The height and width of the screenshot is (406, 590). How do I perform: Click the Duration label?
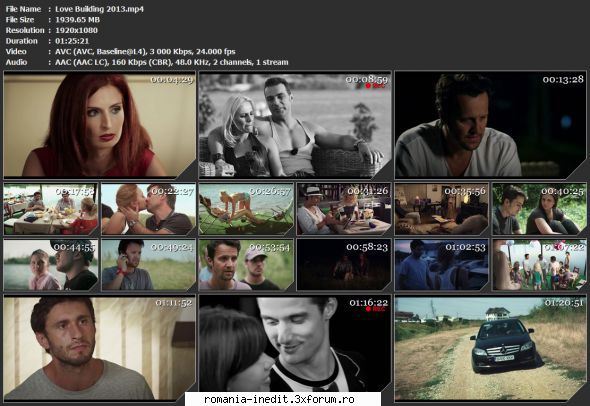click(x=21, y=41)
